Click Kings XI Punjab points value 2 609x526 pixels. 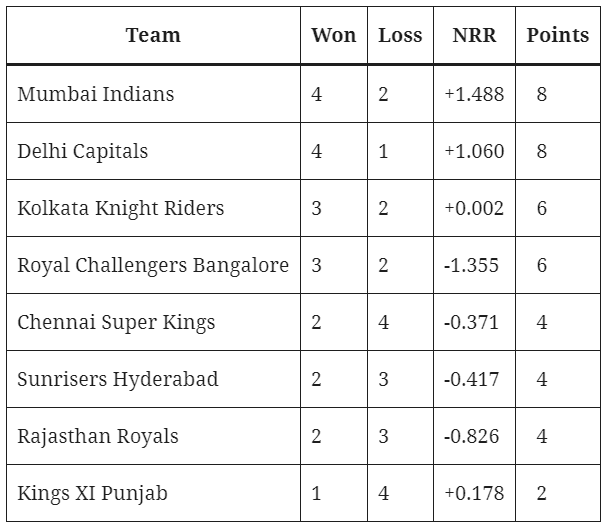point(542,493)
